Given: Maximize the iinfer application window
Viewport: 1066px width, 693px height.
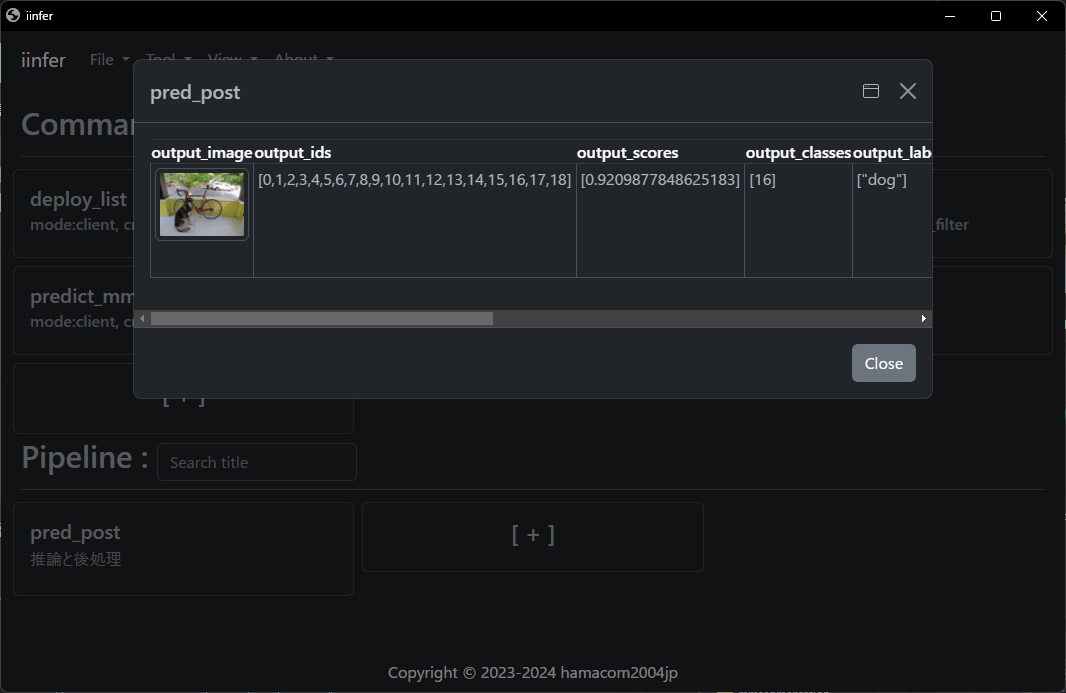Looking at the screenshot, I should pos(995,16).
